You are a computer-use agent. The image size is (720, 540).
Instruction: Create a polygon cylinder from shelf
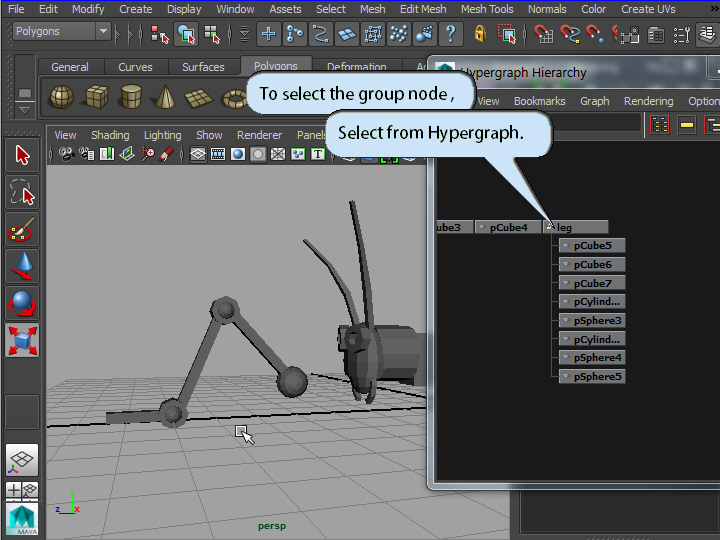[131, 97]
